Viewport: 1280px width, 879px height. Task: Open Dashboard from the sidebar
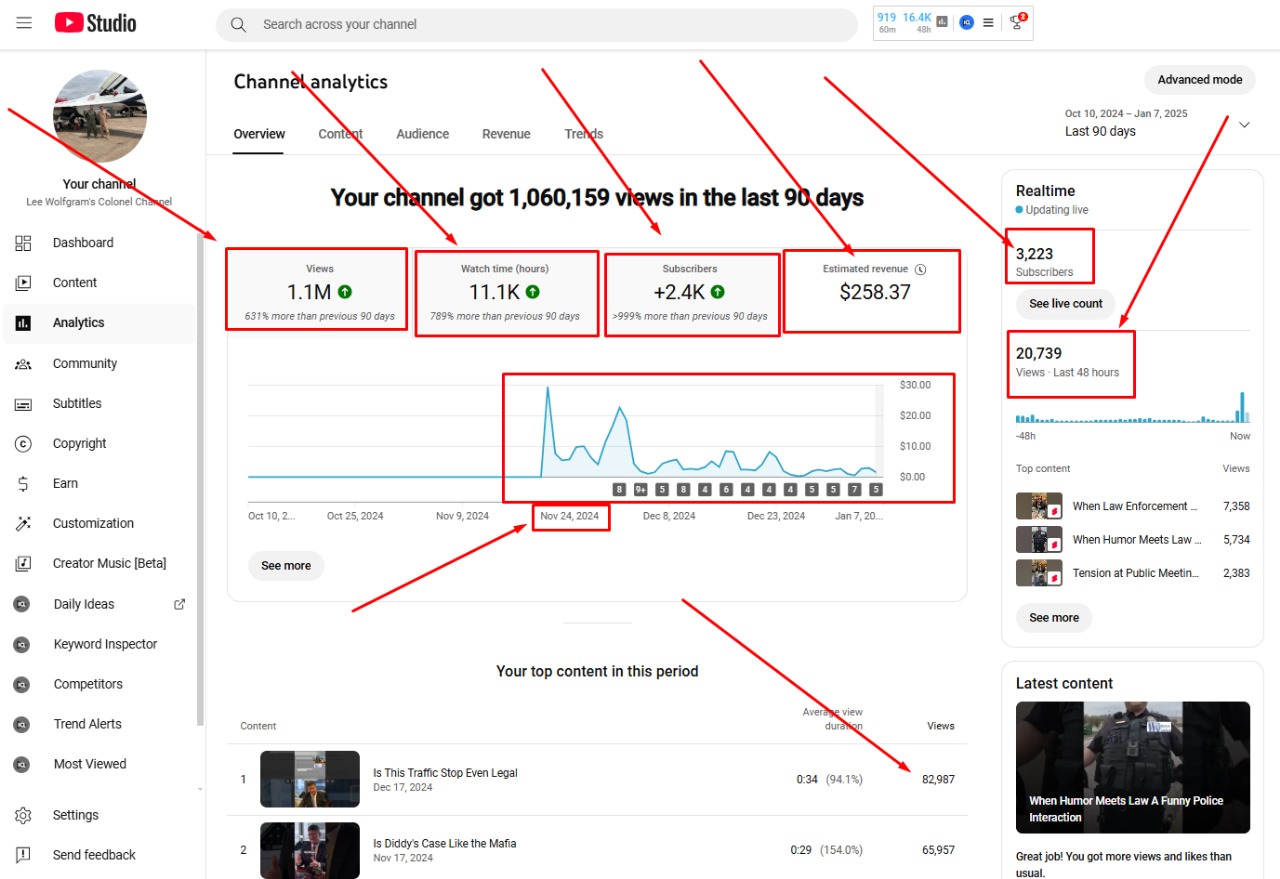point(82,243)
